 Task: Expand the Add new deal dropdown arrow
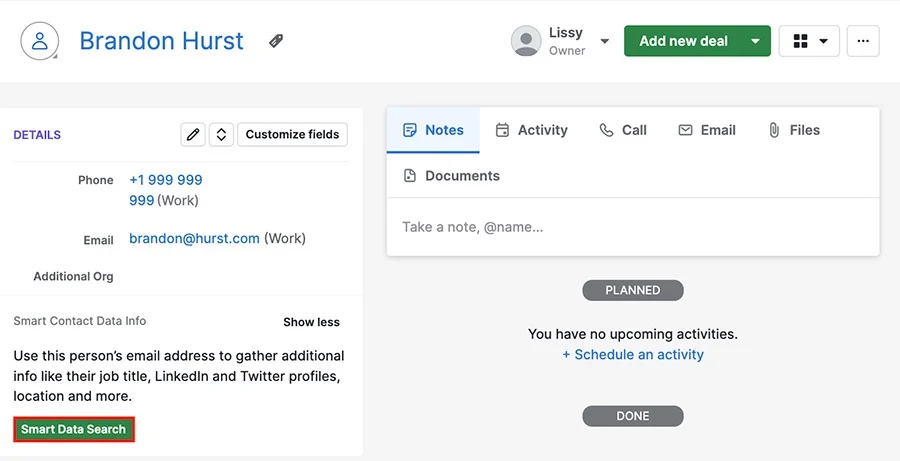(756, 41)
